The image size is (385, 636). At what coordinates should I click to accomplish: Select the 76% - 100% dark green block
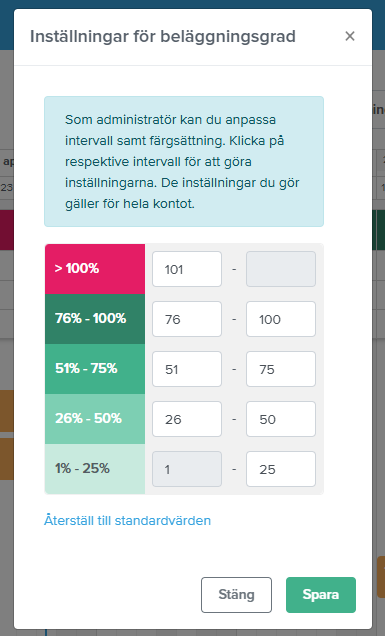(95, 319)
